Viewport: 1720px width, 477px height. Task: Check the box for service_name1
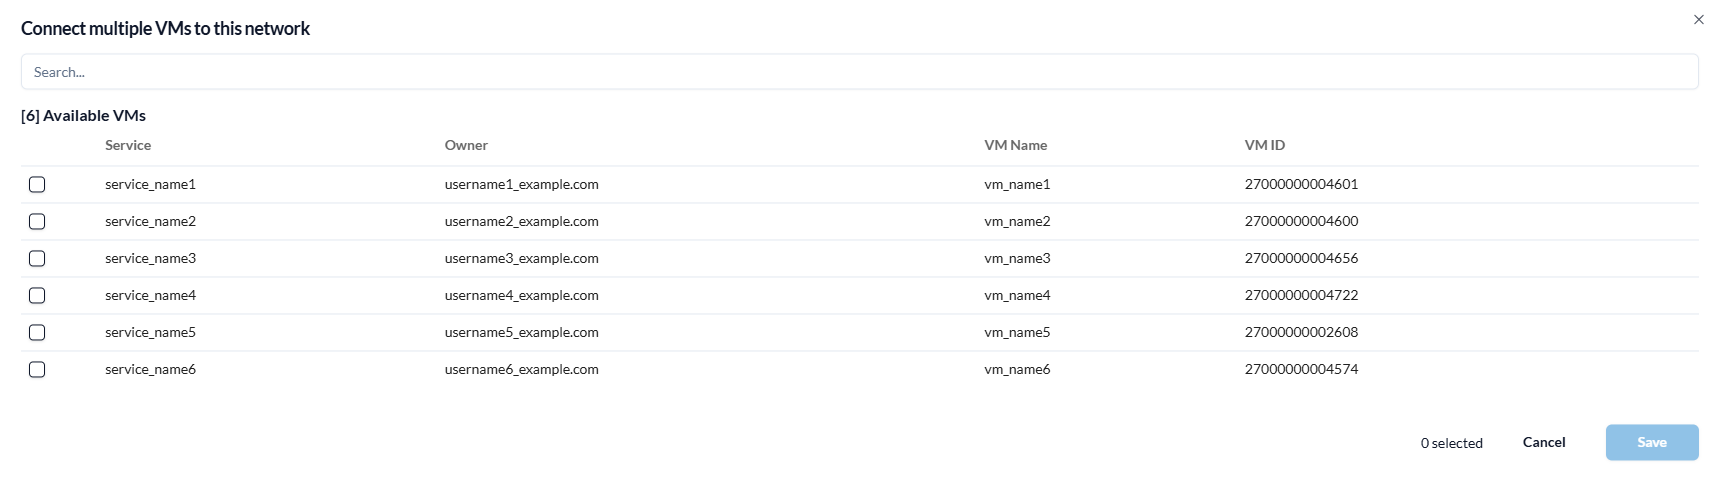pos(37,184)
